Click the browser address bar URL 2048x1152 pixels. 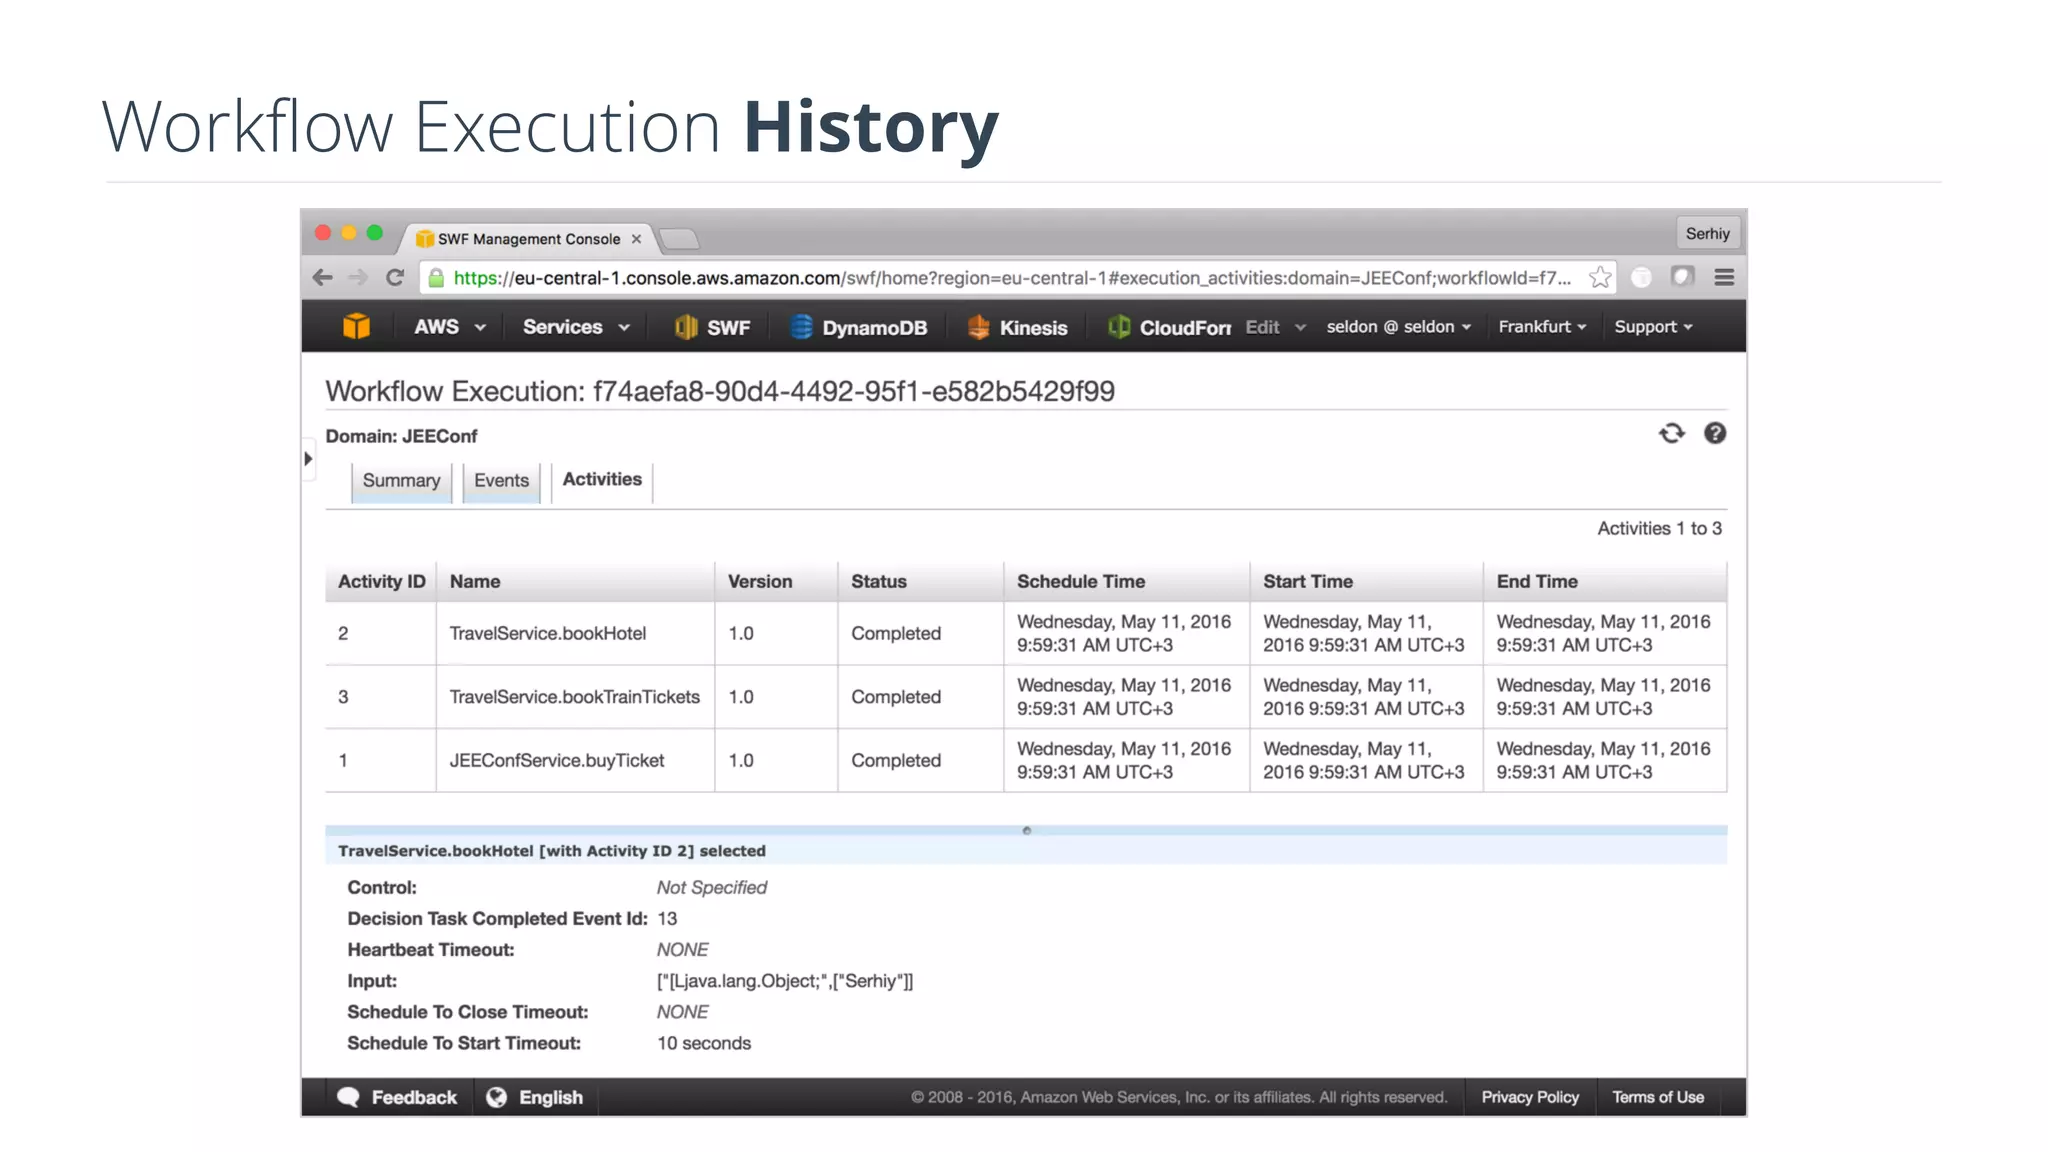tap(1012, 278)
